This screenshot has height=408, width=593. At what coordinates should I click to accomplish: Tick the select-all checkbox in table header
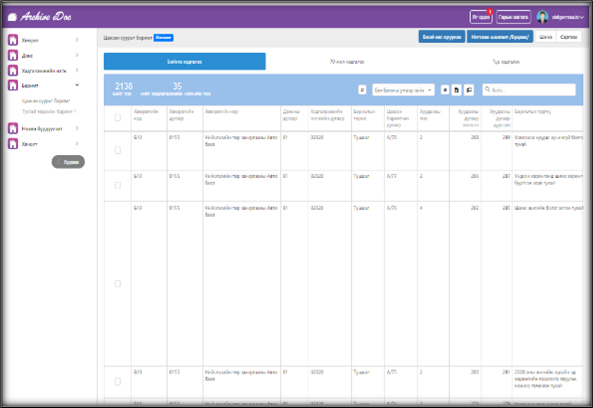(118, 118)
